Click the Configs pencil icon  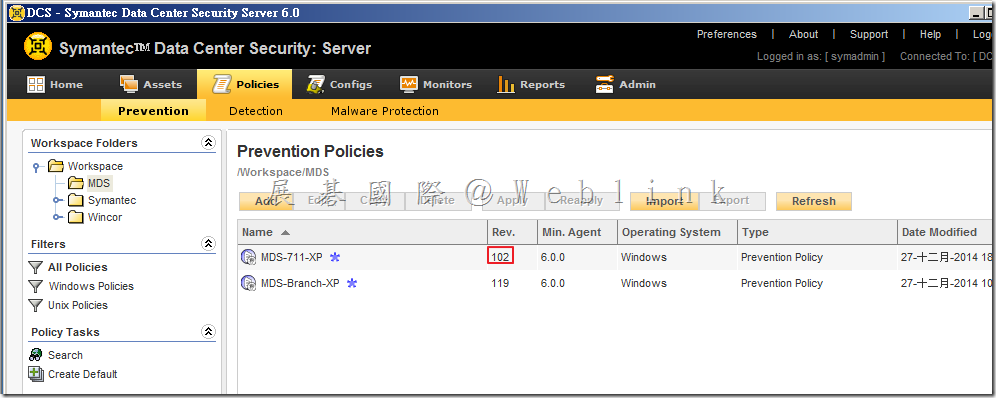pos(316,84)
